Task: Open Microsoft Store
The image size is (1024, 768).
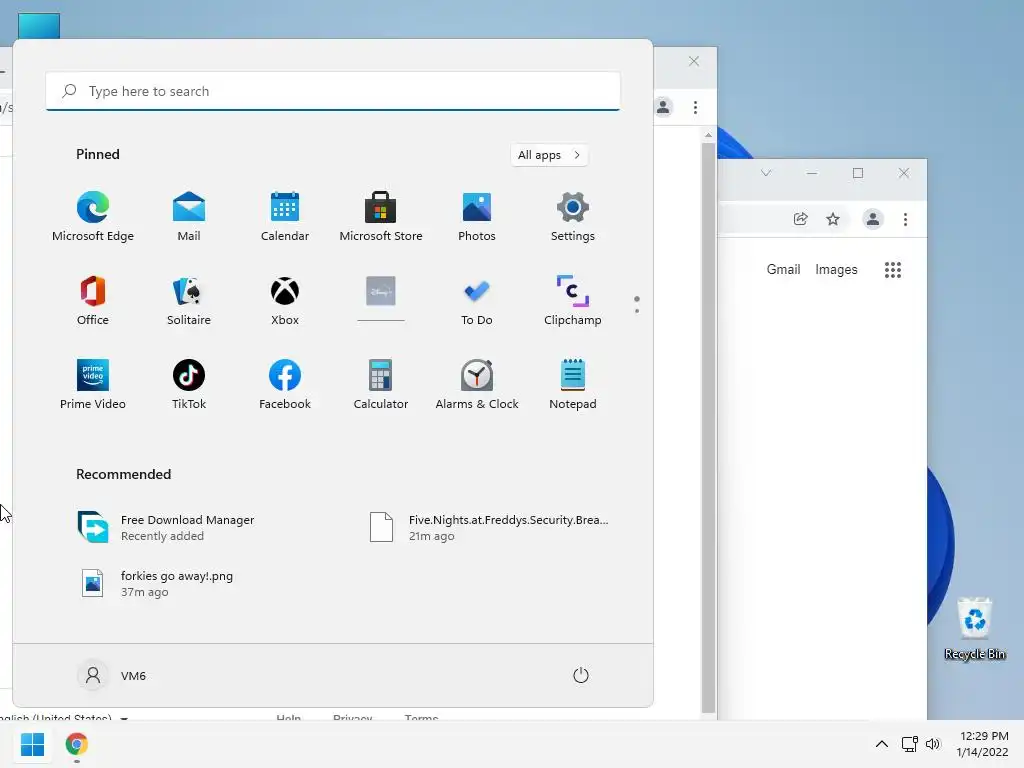Action: (381, 217)
